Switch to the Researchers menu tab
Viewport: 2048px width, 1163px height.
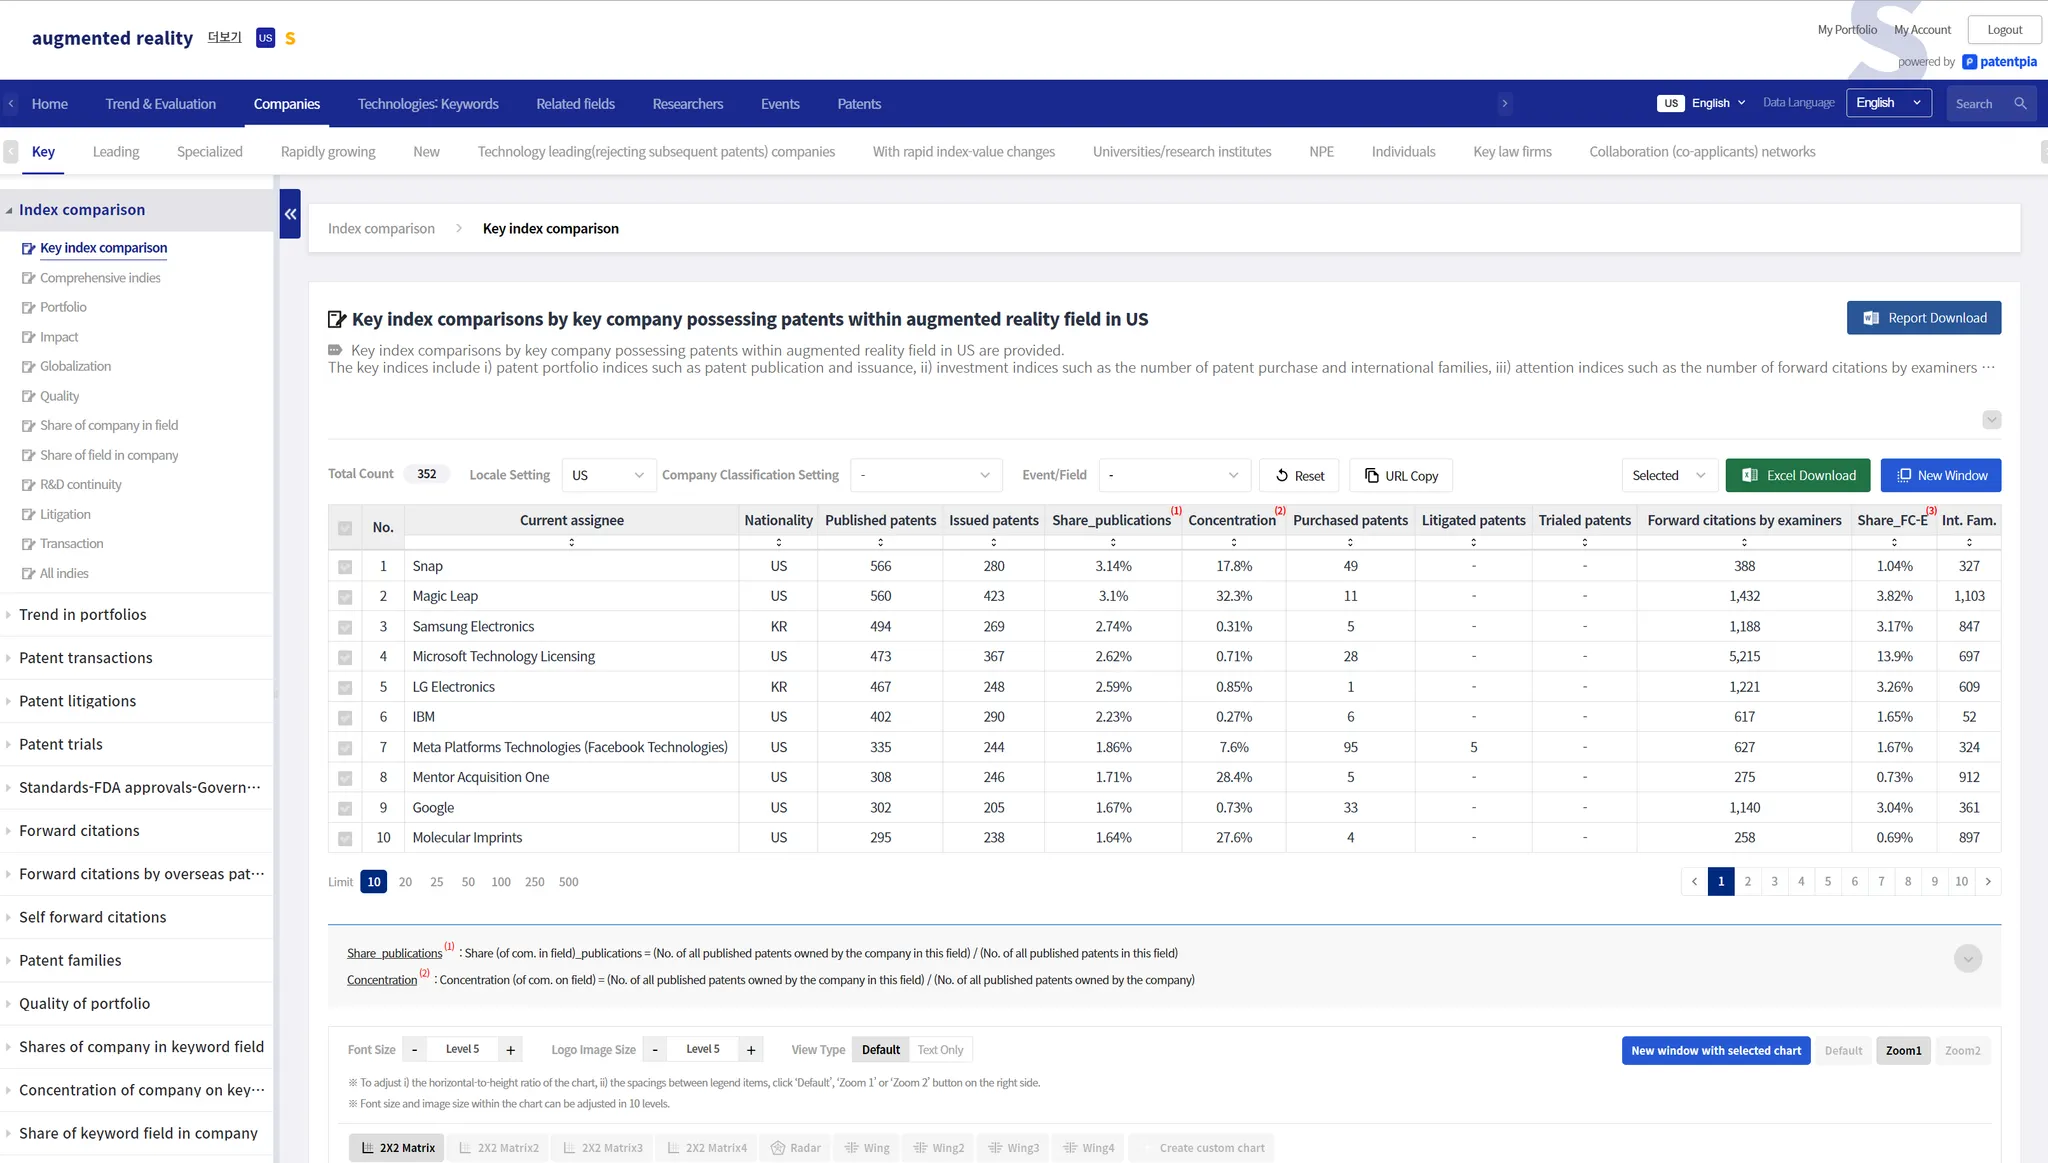(x=687, y=104)
